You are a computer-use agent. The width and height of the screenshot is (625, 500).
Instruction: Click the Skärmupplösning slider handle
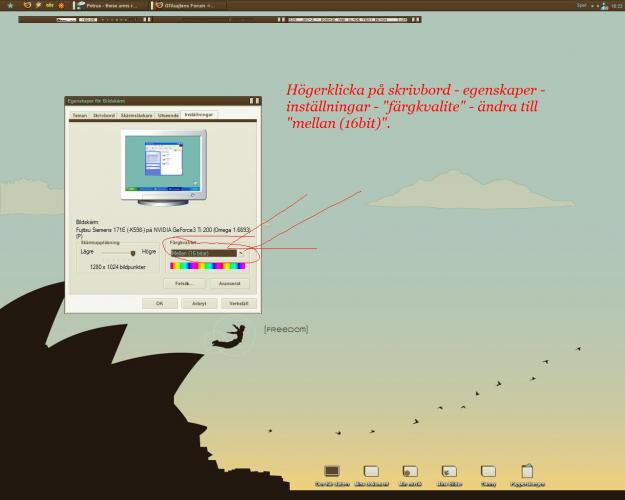pos(132,253)
